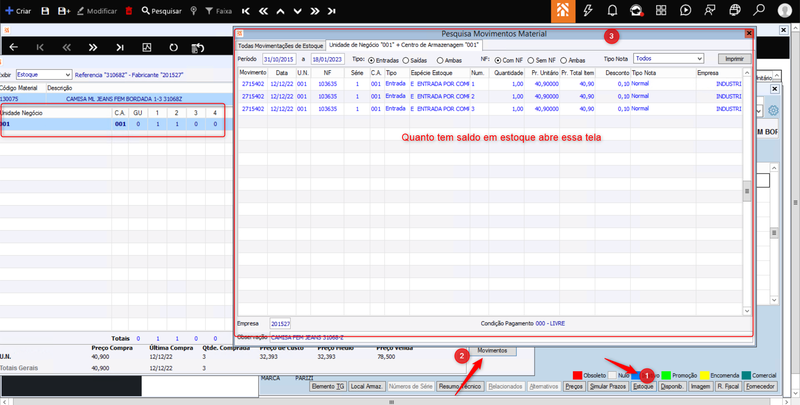Screen dimensions: 800x405
Task: Click the save disk icon
Action: 45,11
